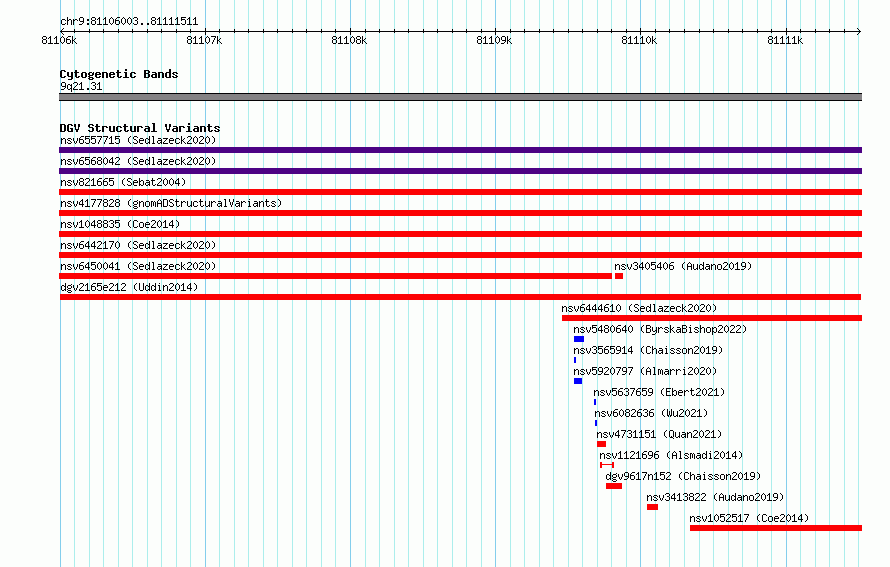Click the 81106k ruler tick label
The height and width of the screenshot is (567, 890).
[x=59, y=40]
